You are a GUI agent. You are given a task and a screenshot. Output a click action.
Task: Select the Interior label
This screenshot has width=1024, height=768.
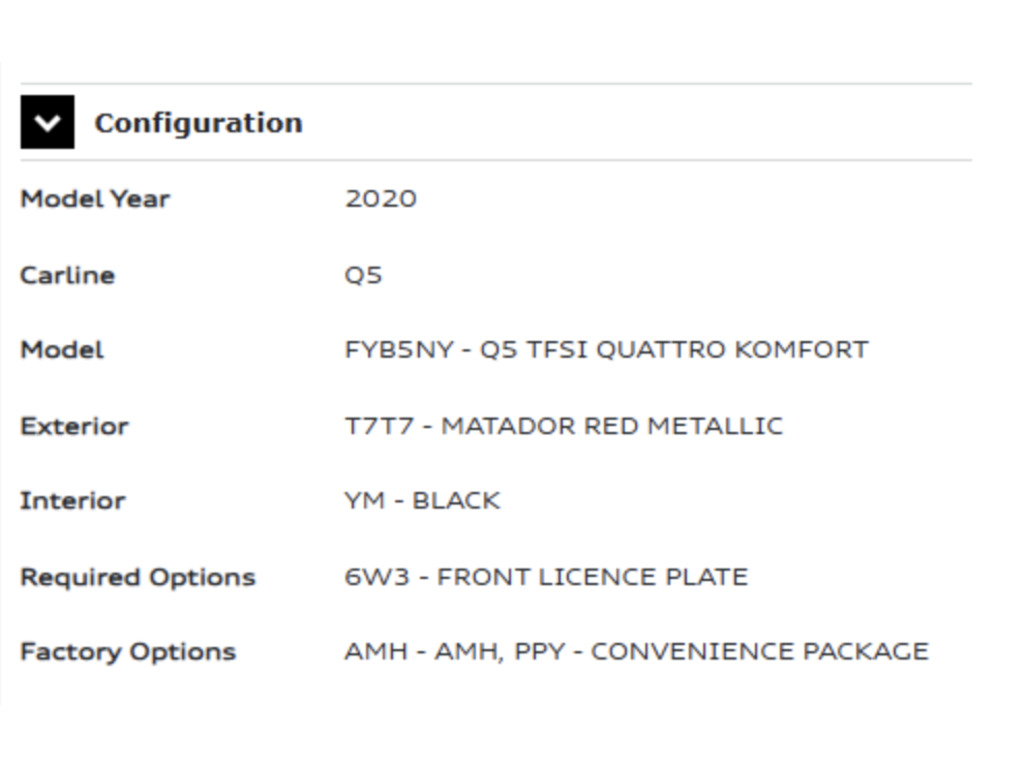tap(72, 501)
